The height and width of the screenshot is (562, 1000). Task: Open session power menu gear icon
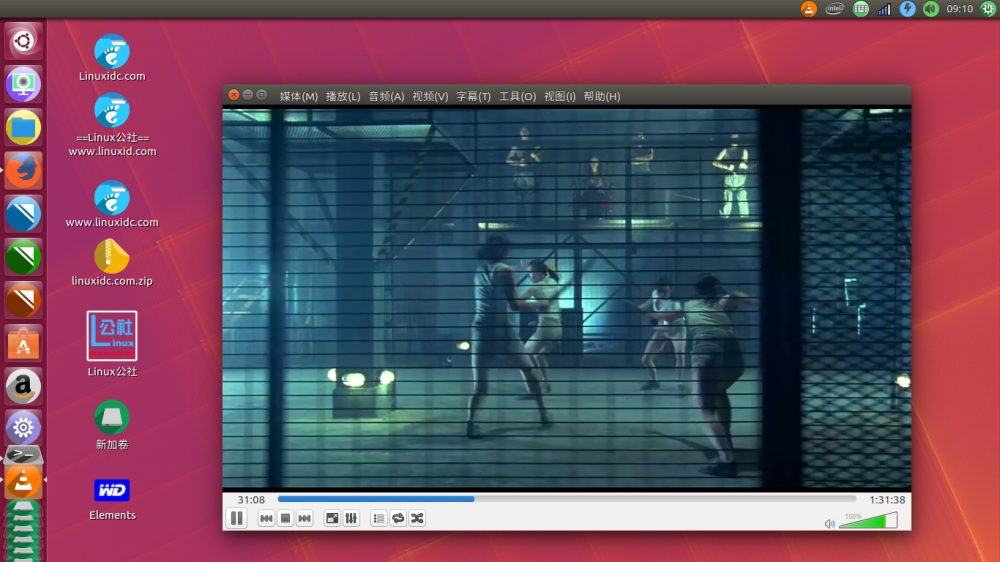click(988, 9)
